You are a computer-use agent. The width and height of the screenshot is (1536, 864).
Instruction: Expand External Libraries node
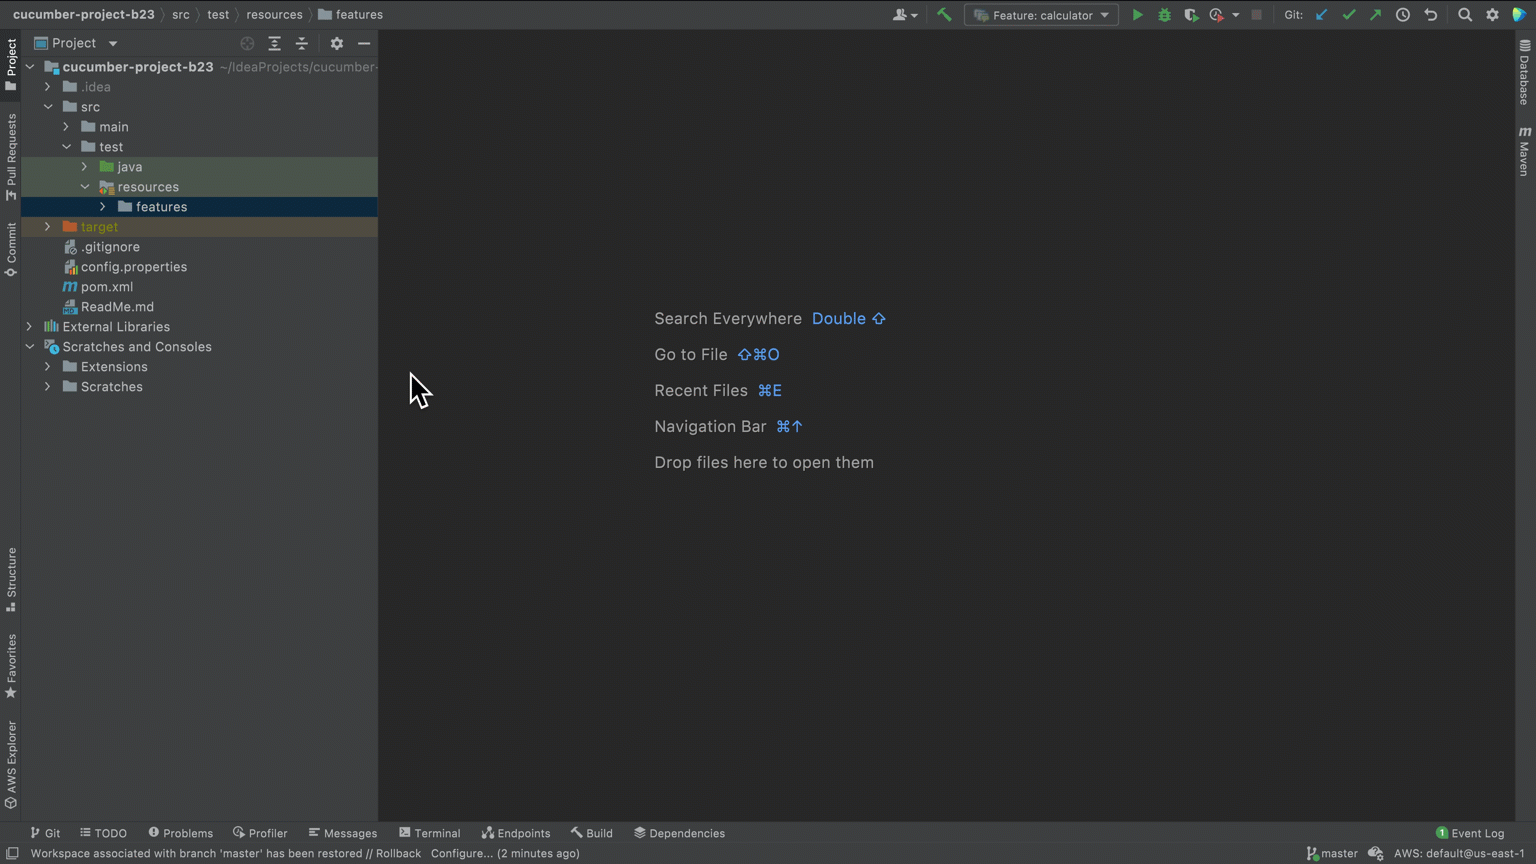click(x=29, y=327)
